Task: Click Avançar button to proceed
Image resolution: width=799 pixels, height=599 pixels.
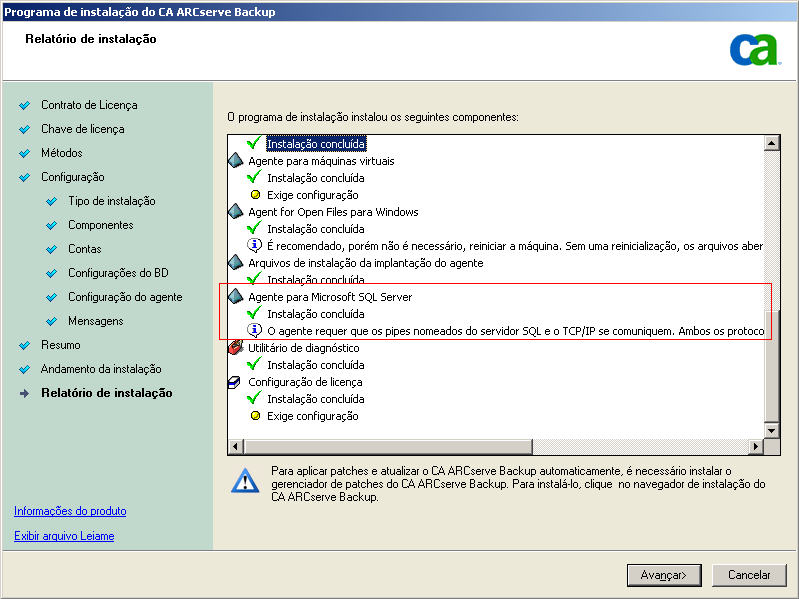Action: tap(662, 575)
